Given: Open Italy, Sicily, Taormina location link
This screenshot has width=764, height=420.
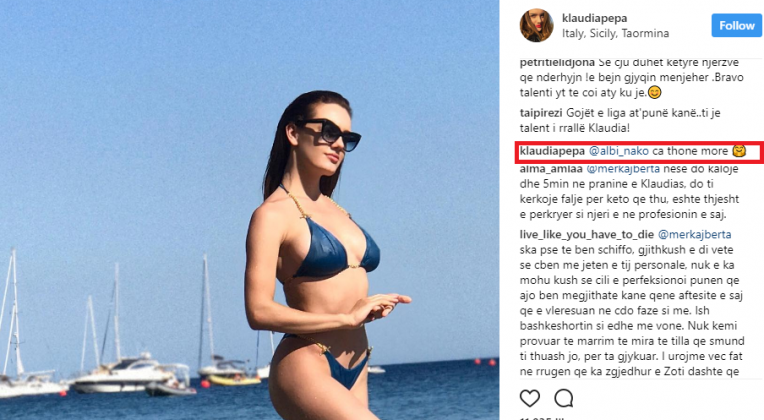Looking at the screenshot, I should pyautogui.click(x=615, y=33).
